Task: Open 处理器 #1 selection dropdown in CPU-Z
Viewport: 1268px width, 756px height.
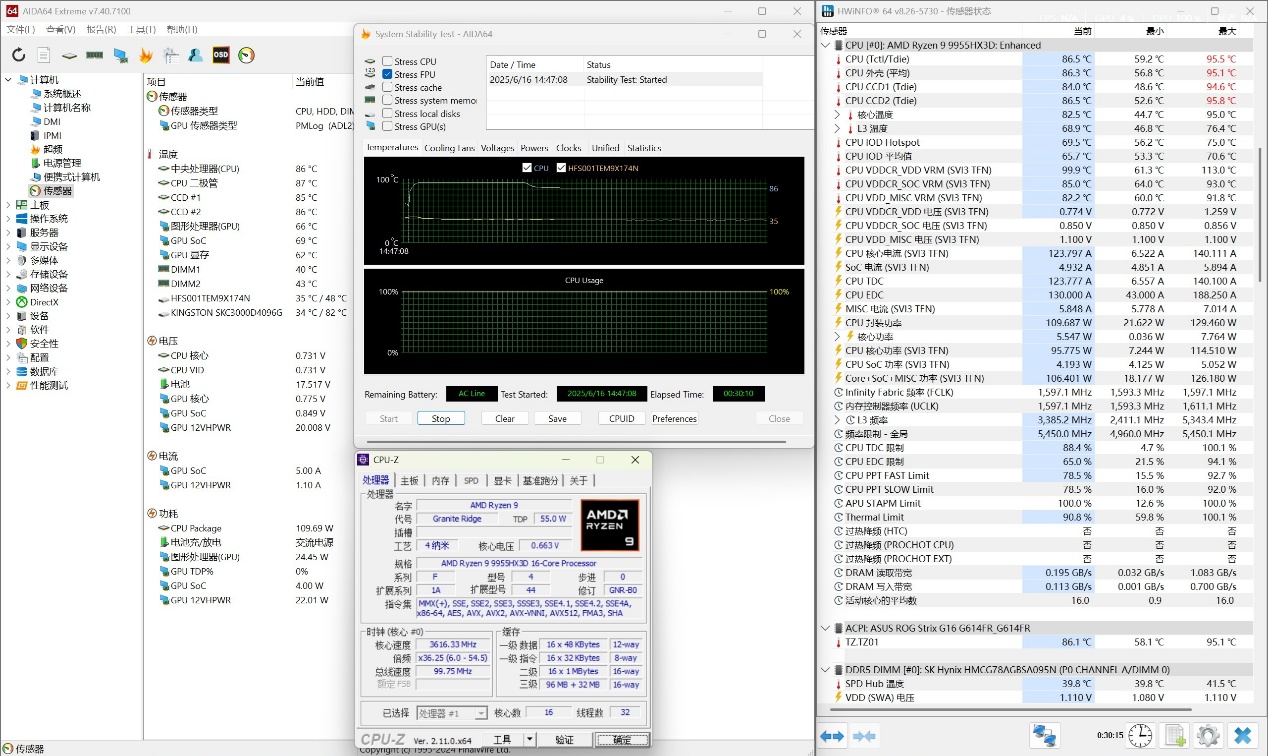Action: (x=452, y=713)
